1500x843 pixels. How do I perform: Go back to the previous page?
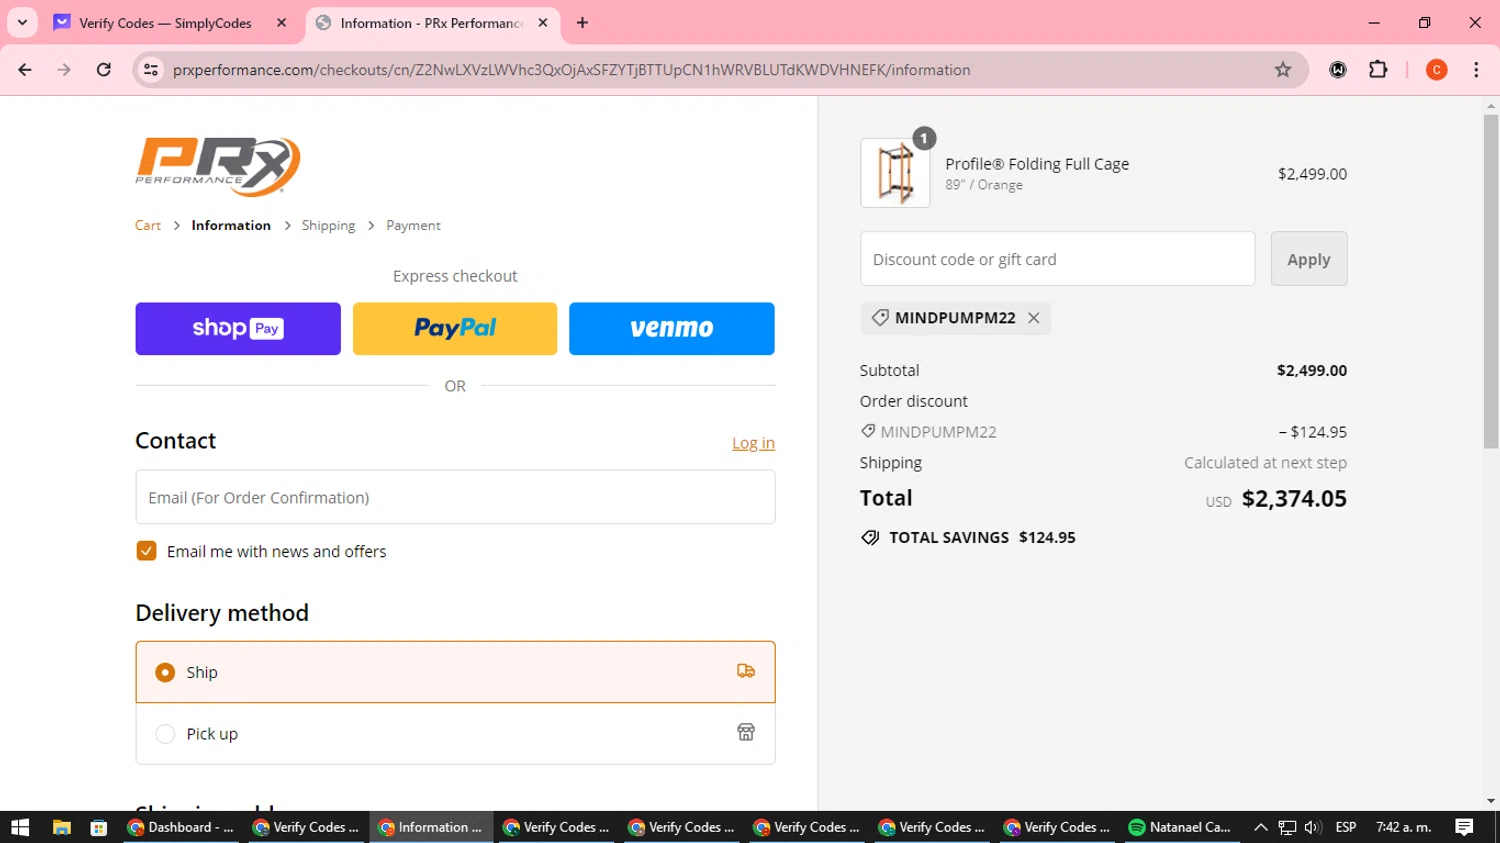tap(25, 70)
